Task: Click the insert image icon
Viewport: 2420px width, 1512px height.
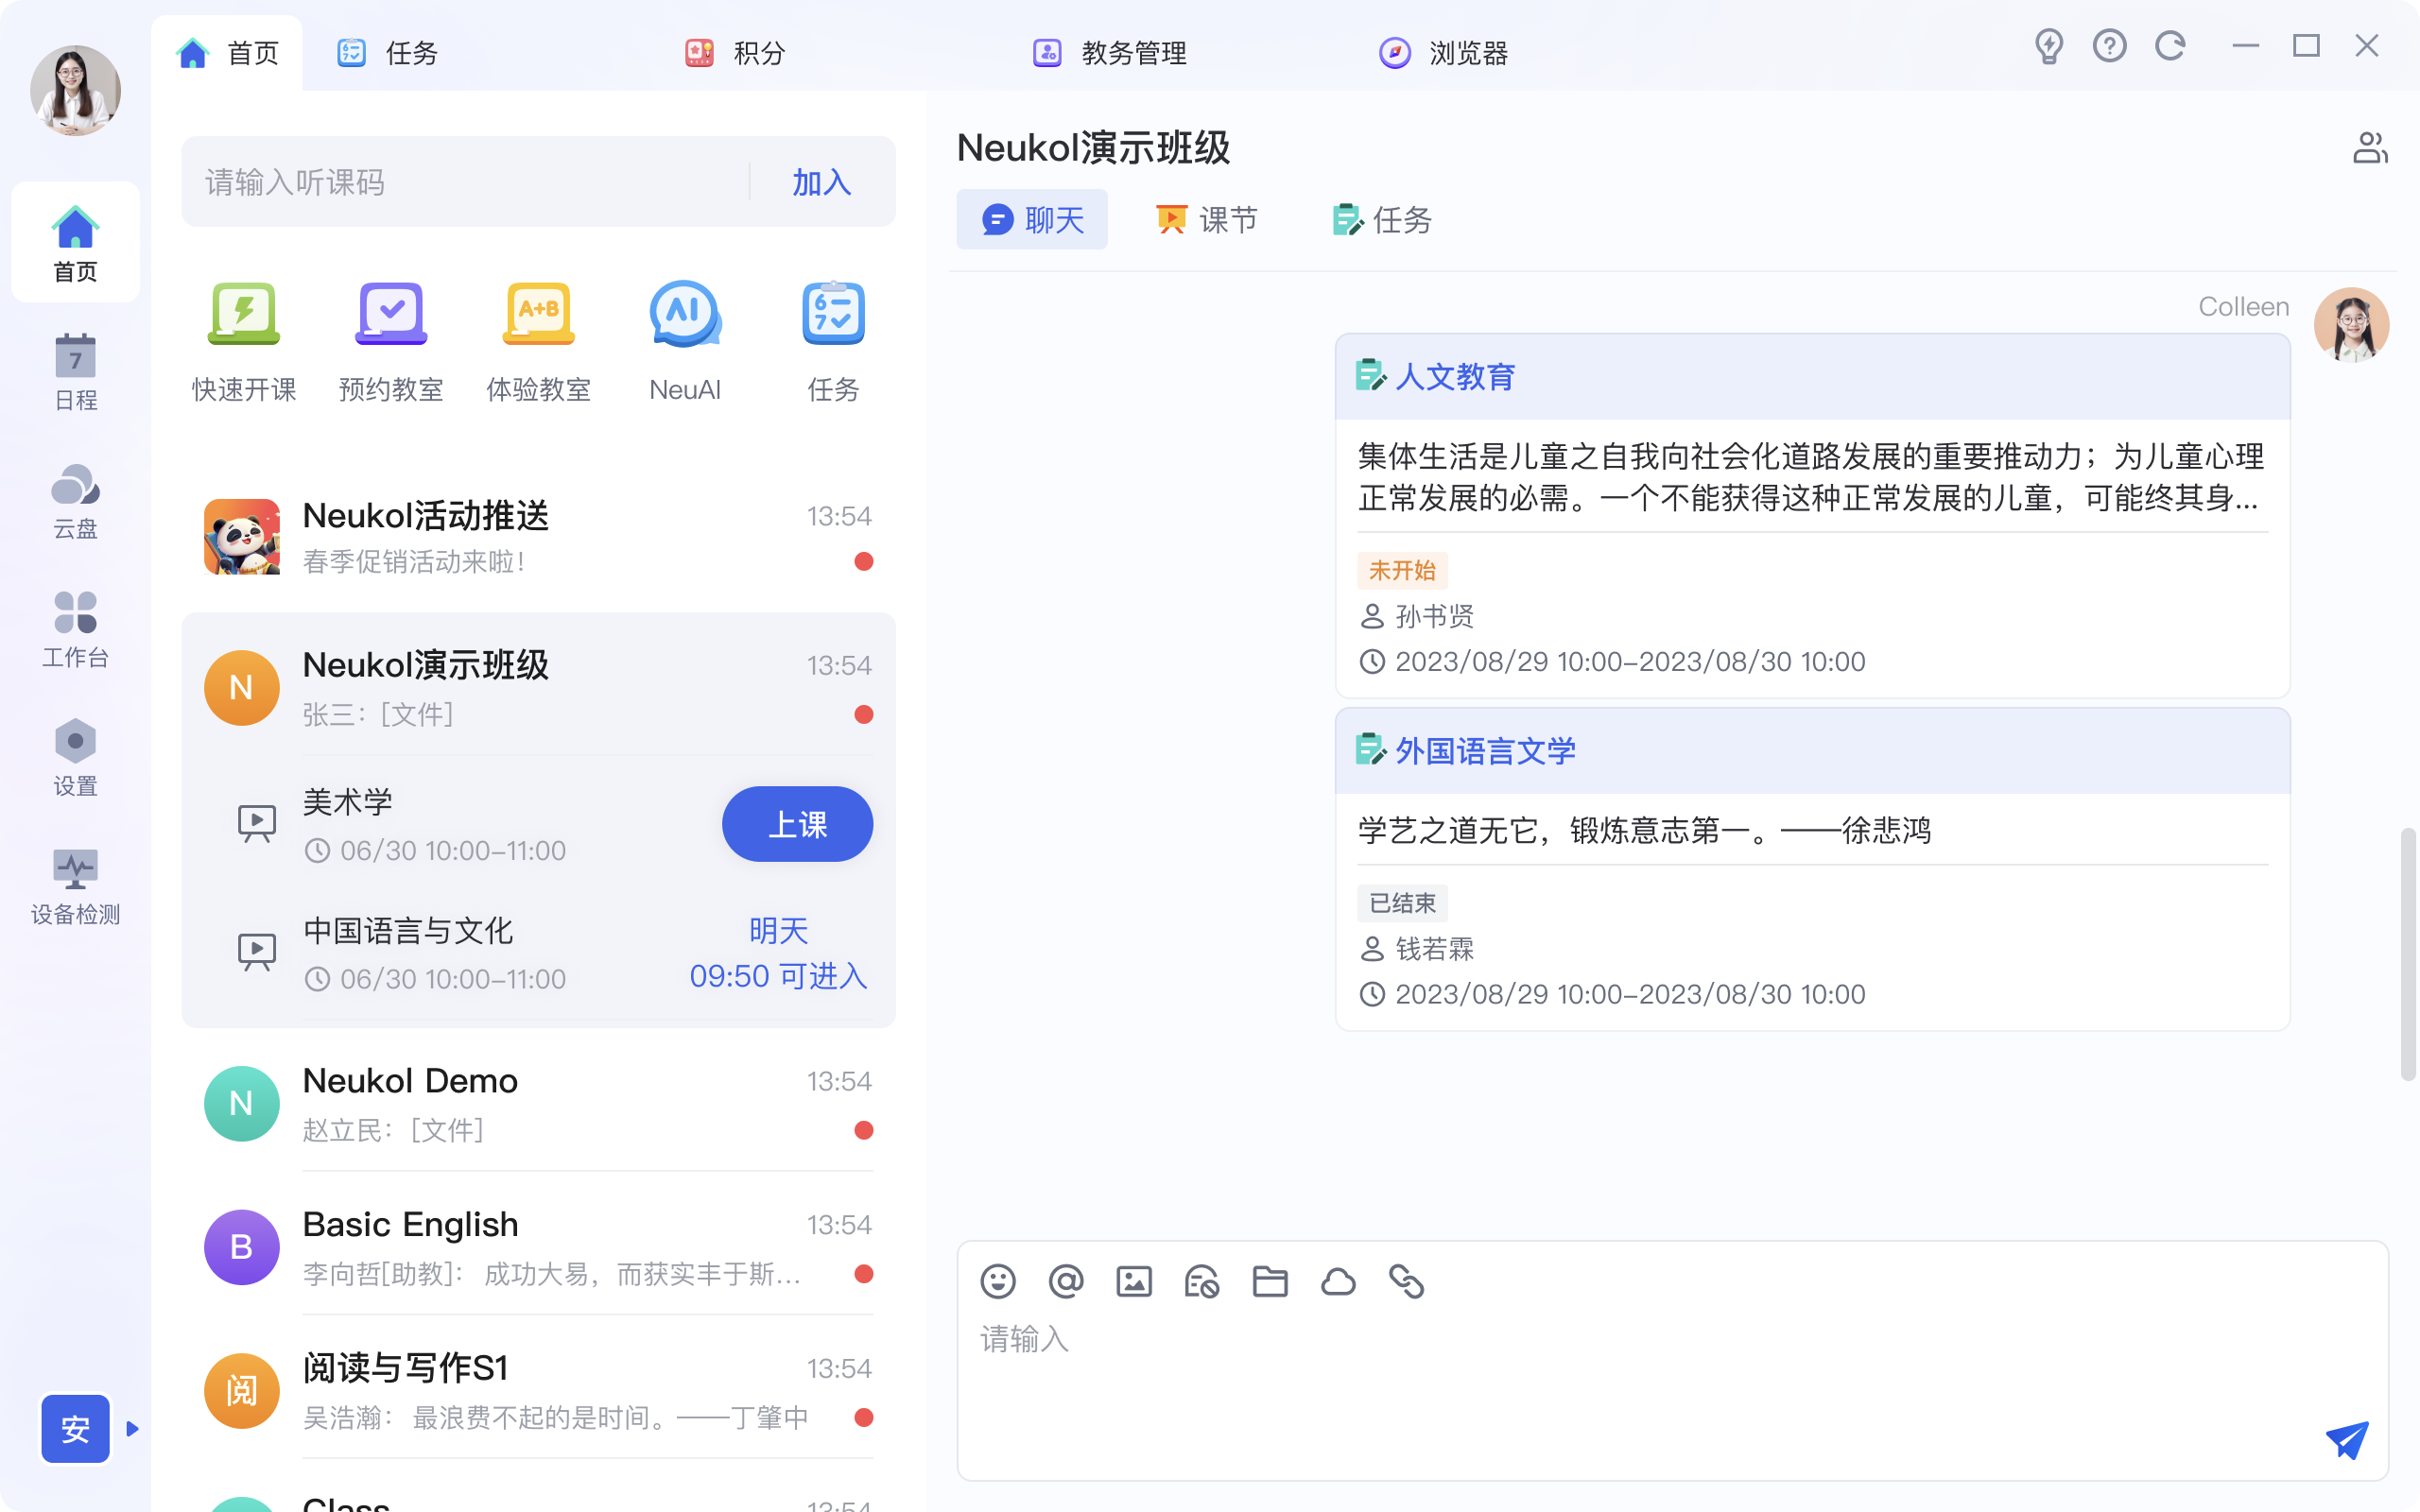Action: [x=1133, y=1281]
